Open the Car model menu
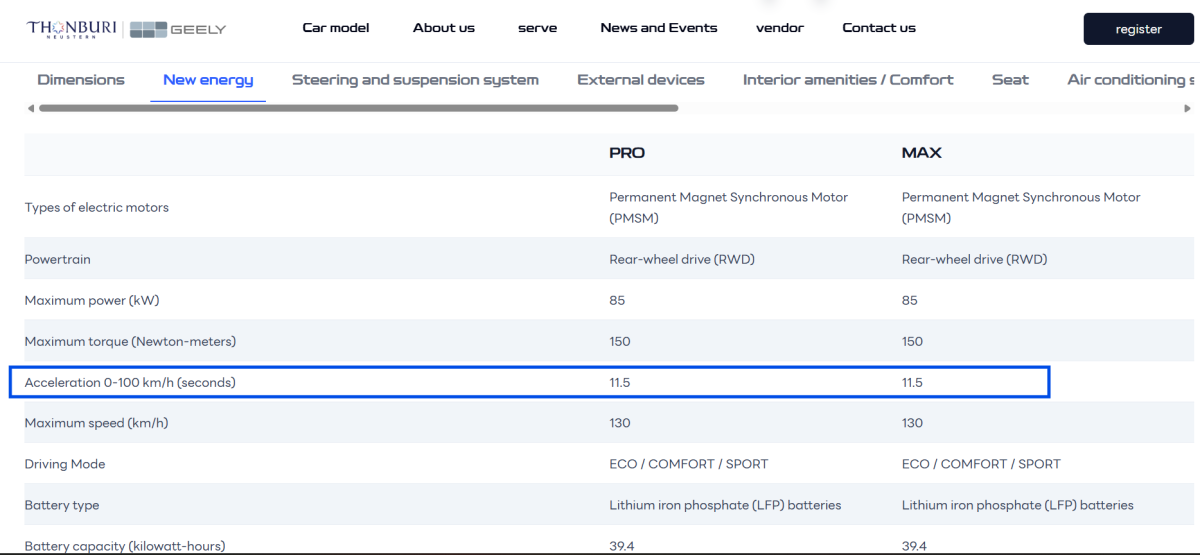 click(335, 28)
